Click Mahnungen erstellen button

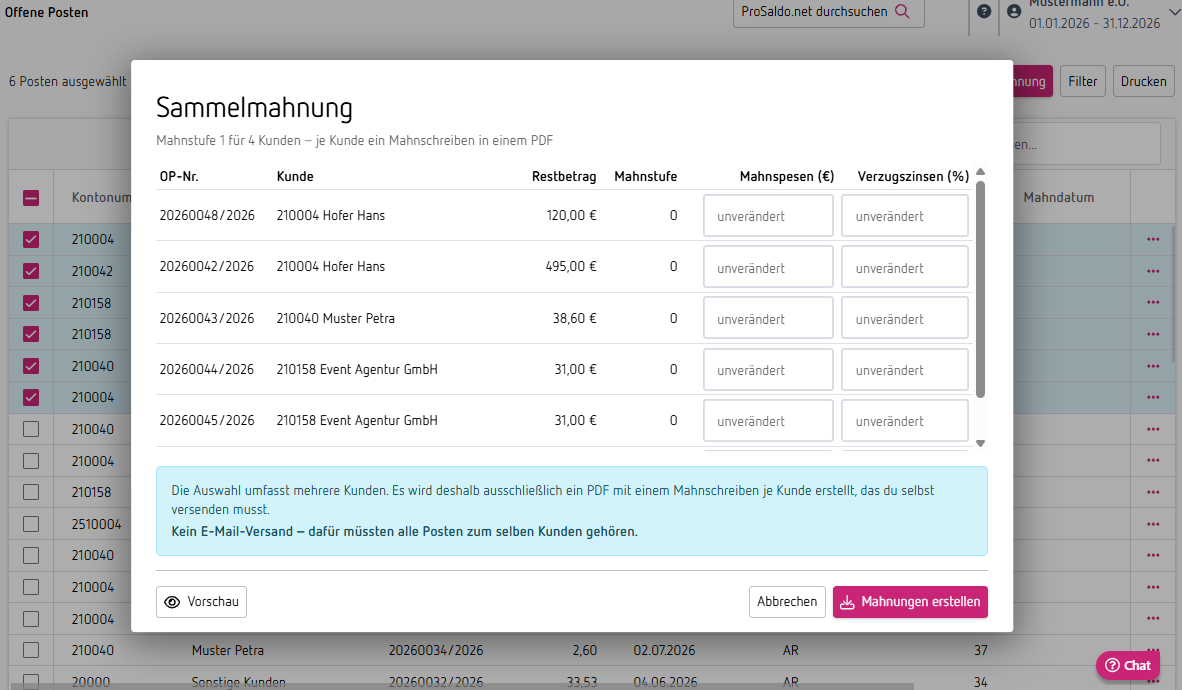click(910, 602)
